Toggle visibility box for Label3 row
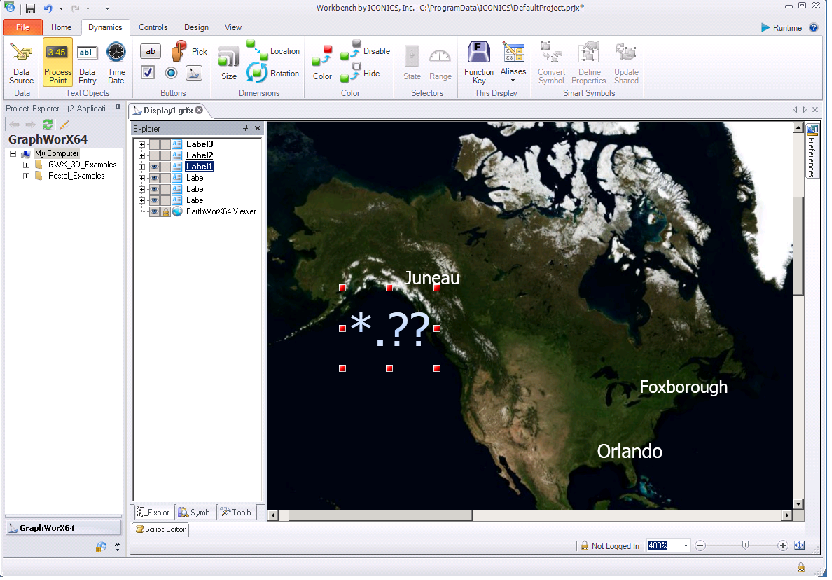832x580 pixels. coord(154,144)
